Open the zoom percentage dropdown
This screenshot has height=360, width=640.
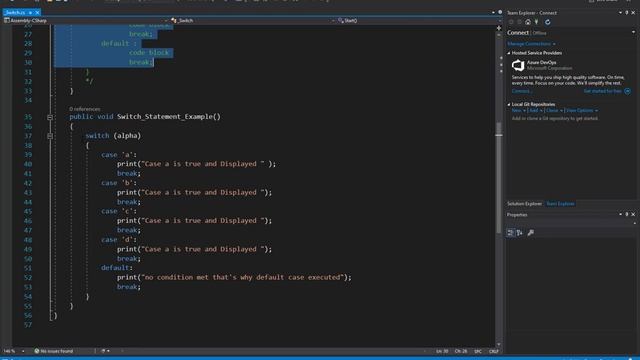point(23,351)
